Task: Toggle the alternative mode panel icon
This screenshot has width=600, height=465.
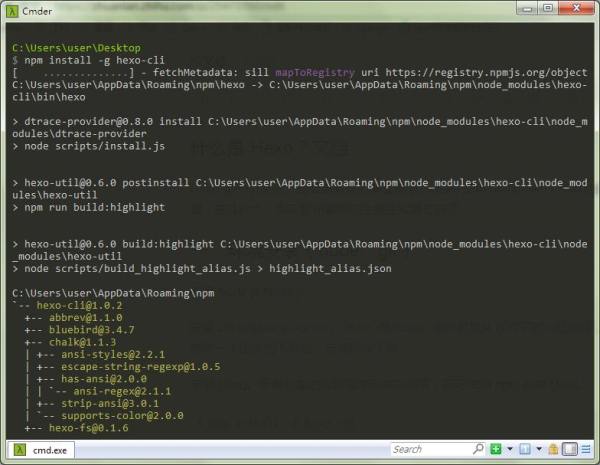Action: click(570, 449)
